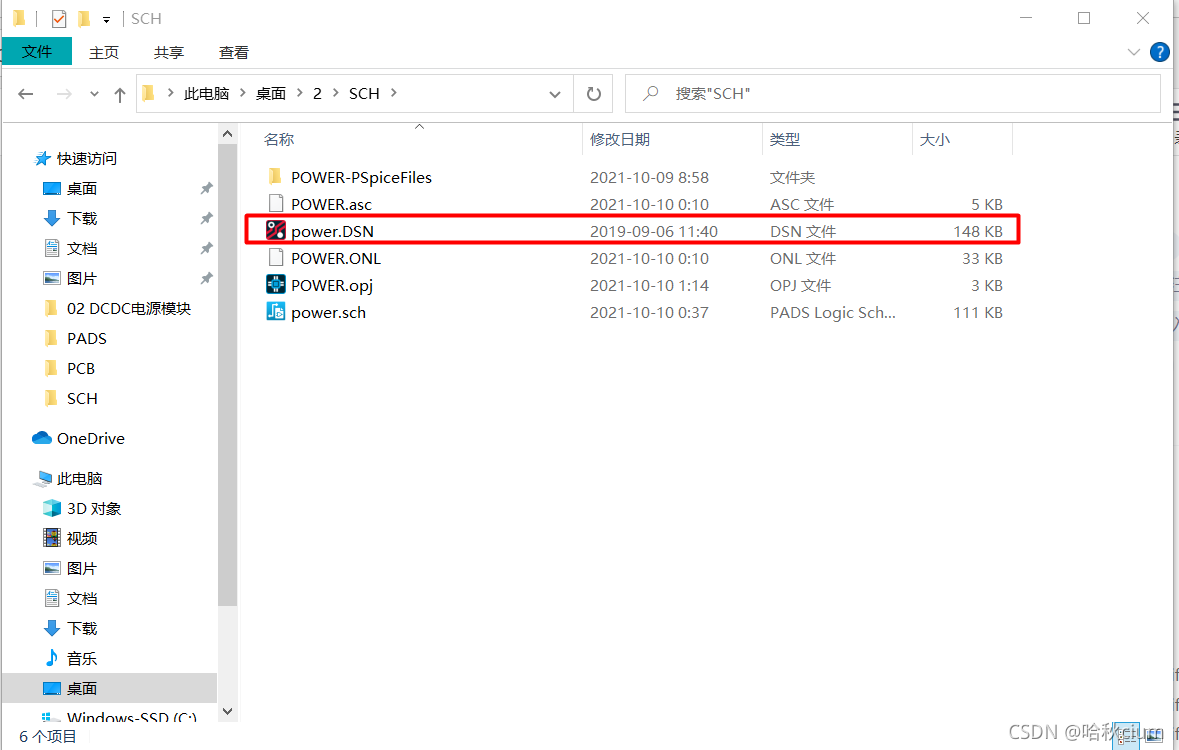Open recent locations dropdown arrow
Screen dimensions: 1179x750
(94, 94)
